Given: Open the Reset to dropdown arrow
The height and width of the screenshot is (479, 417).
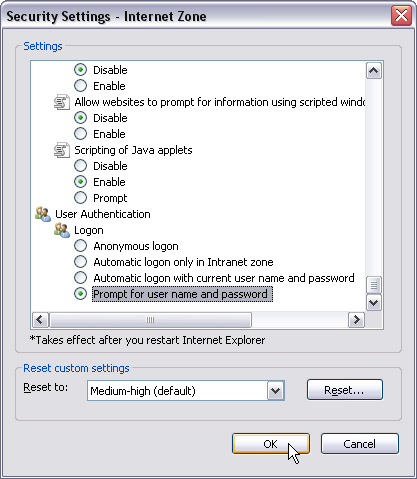Looking at the screenshot, I should (x=276, y=391).
